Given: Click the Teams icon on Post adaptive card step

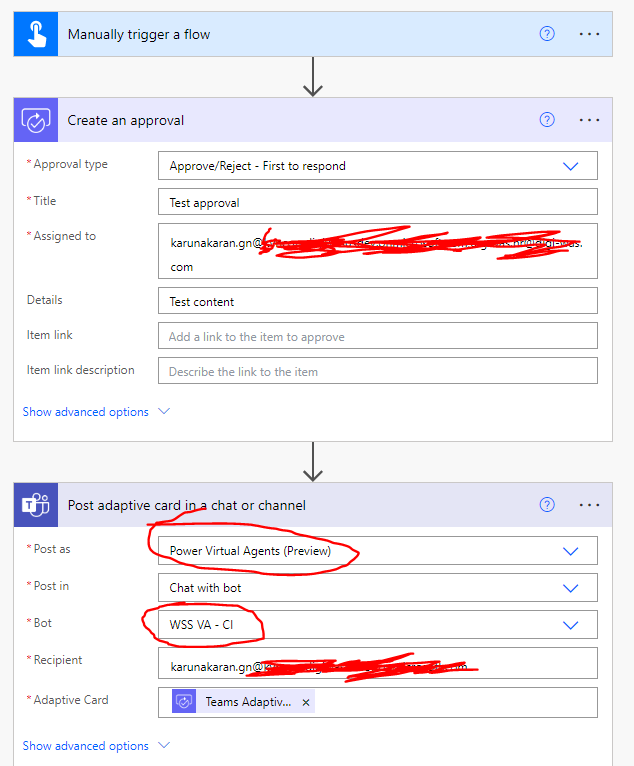Looking at the screenshot, I should 36,505.
